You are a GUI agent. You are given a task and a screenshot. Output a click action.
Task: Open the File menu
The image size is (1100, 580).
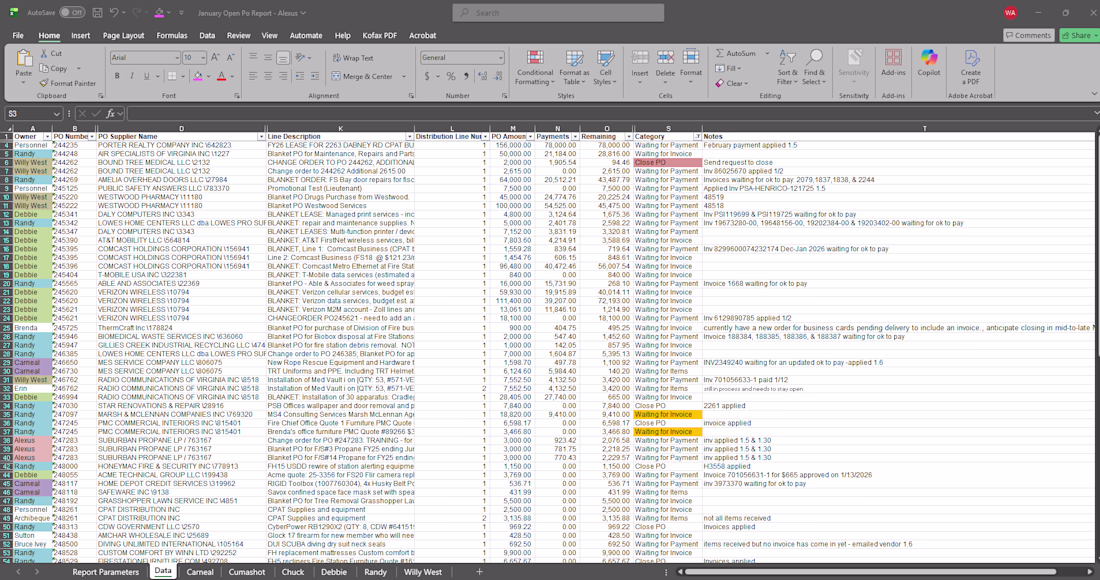pos(18,35)
